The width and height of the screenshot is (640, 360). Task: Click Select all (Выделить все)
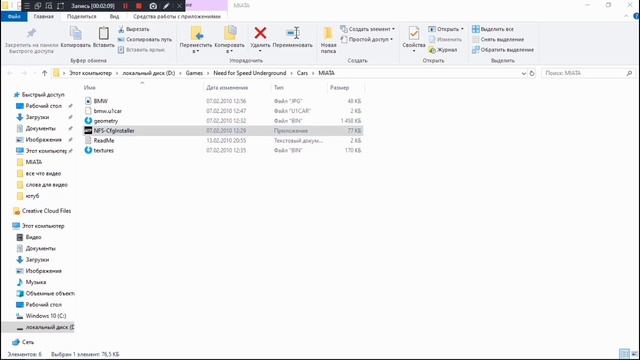coord(493,29)
